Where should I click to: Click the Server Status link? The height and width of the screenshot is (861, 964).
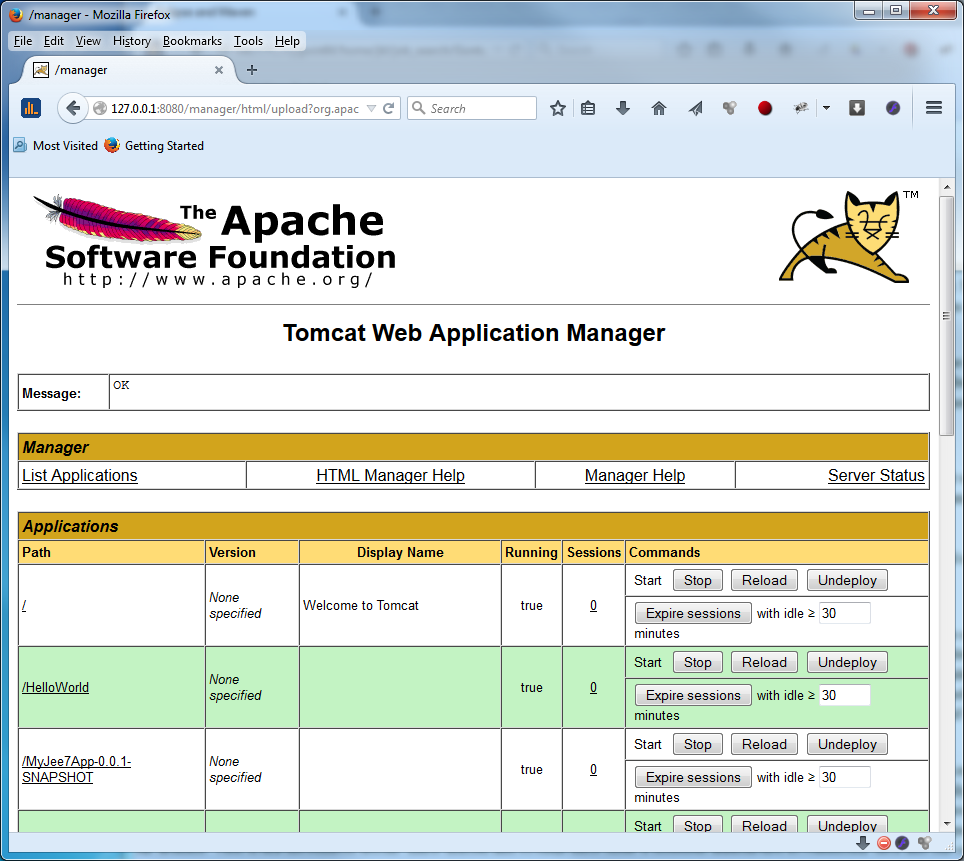pyautogui.click(x=876, y=476)
